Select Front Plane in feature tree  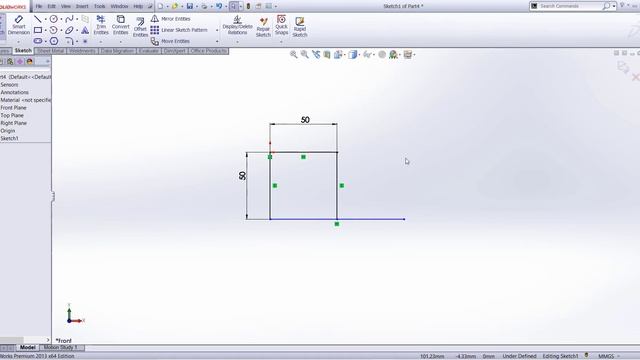tap(13, 108)
